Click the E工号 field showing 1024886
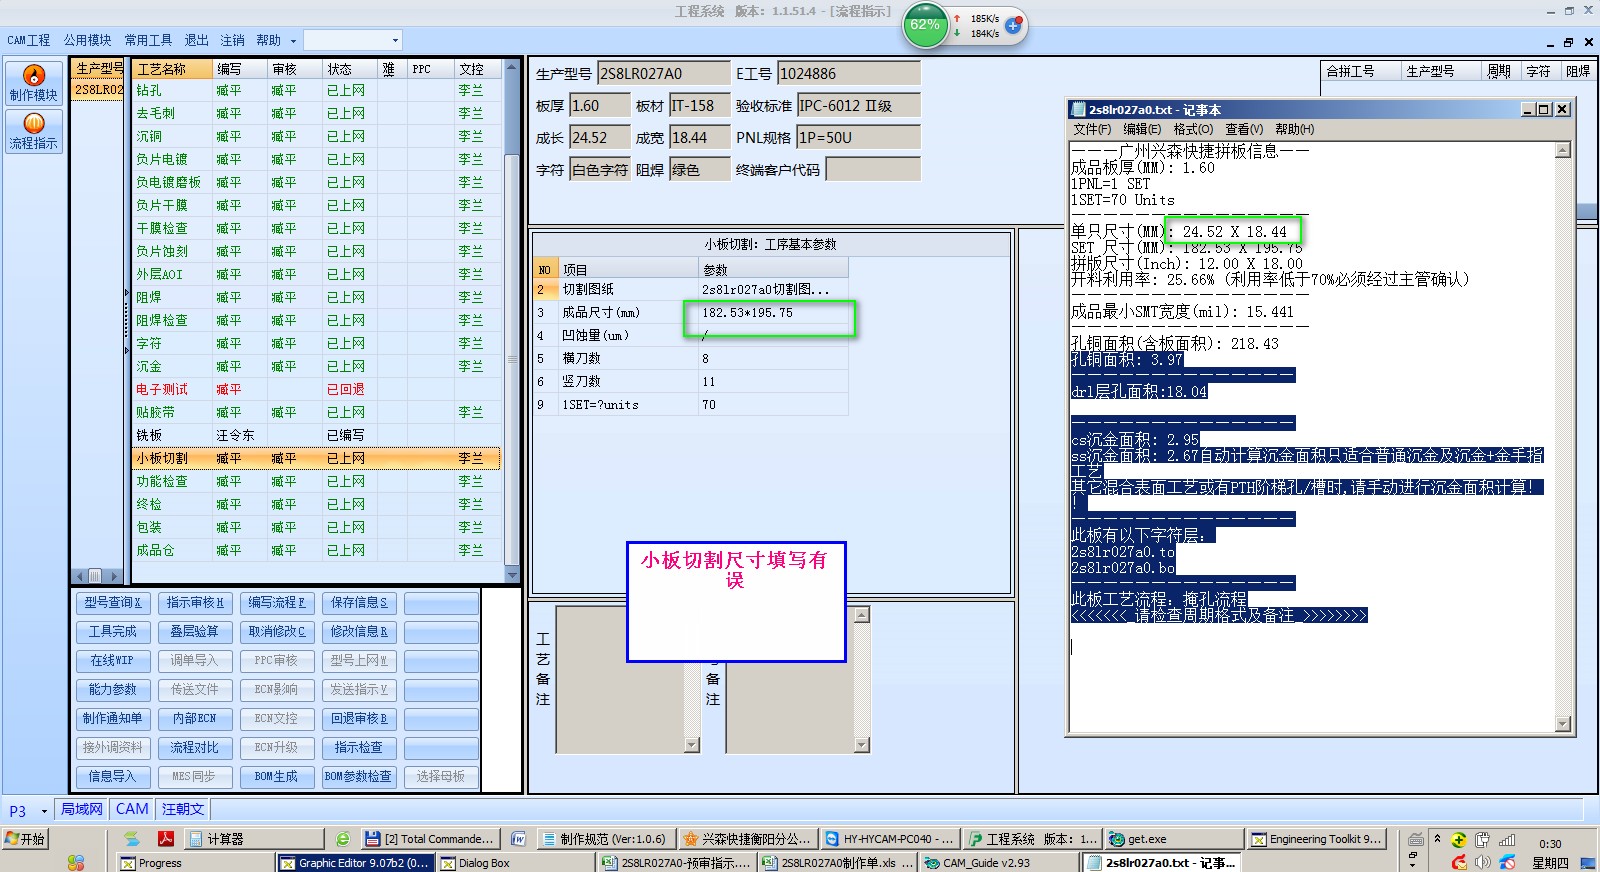Screen dimensions: 1600x872 849,73
